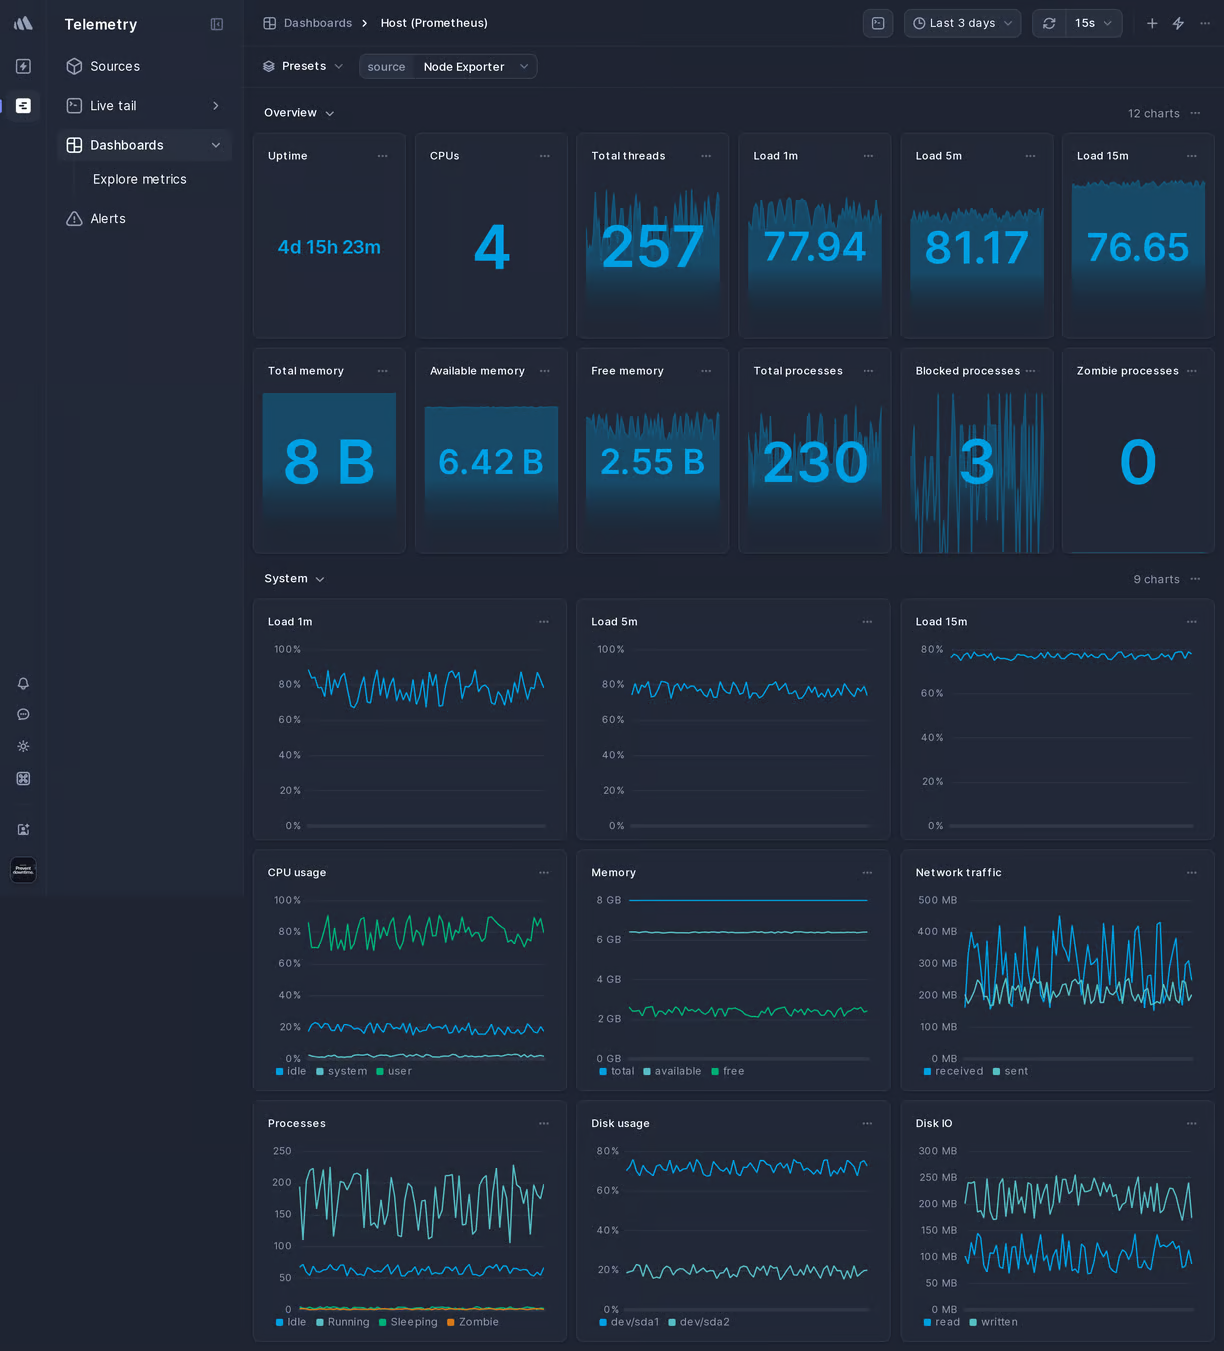This screenshot has width=1224, height=1351.
Task: Open notifications via the bell icon
Action: point(23,684)
